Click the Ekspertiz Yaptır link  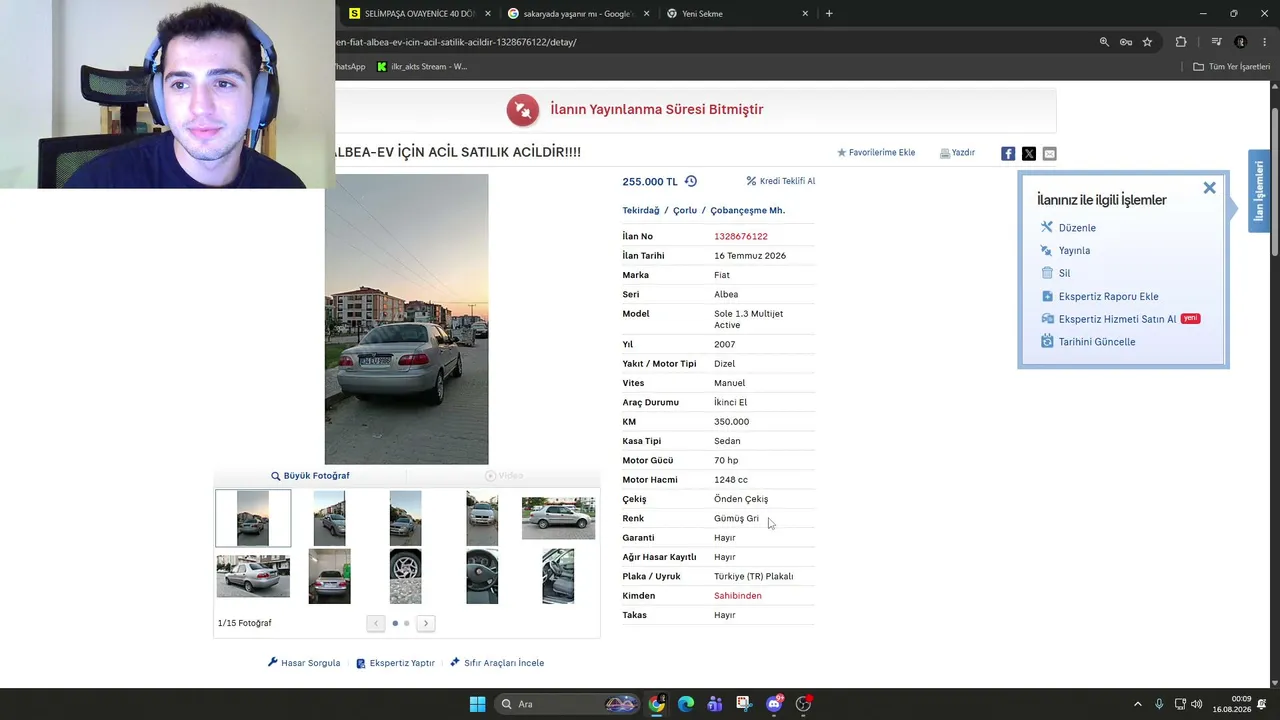395,663
